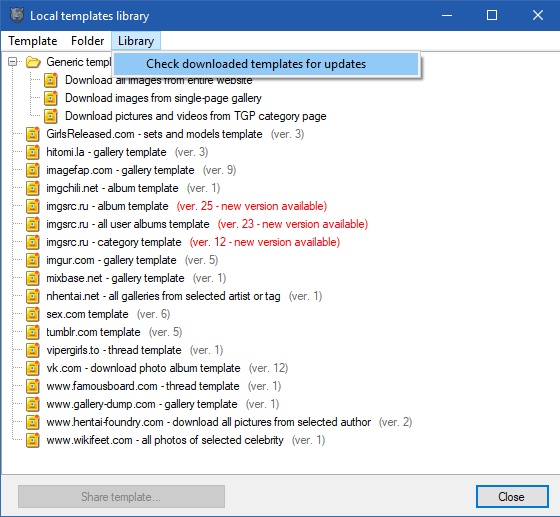Select imgsrc.ru - album template
Image resolution: width=560 pixels, height=517 pixels.
(107, 206)
